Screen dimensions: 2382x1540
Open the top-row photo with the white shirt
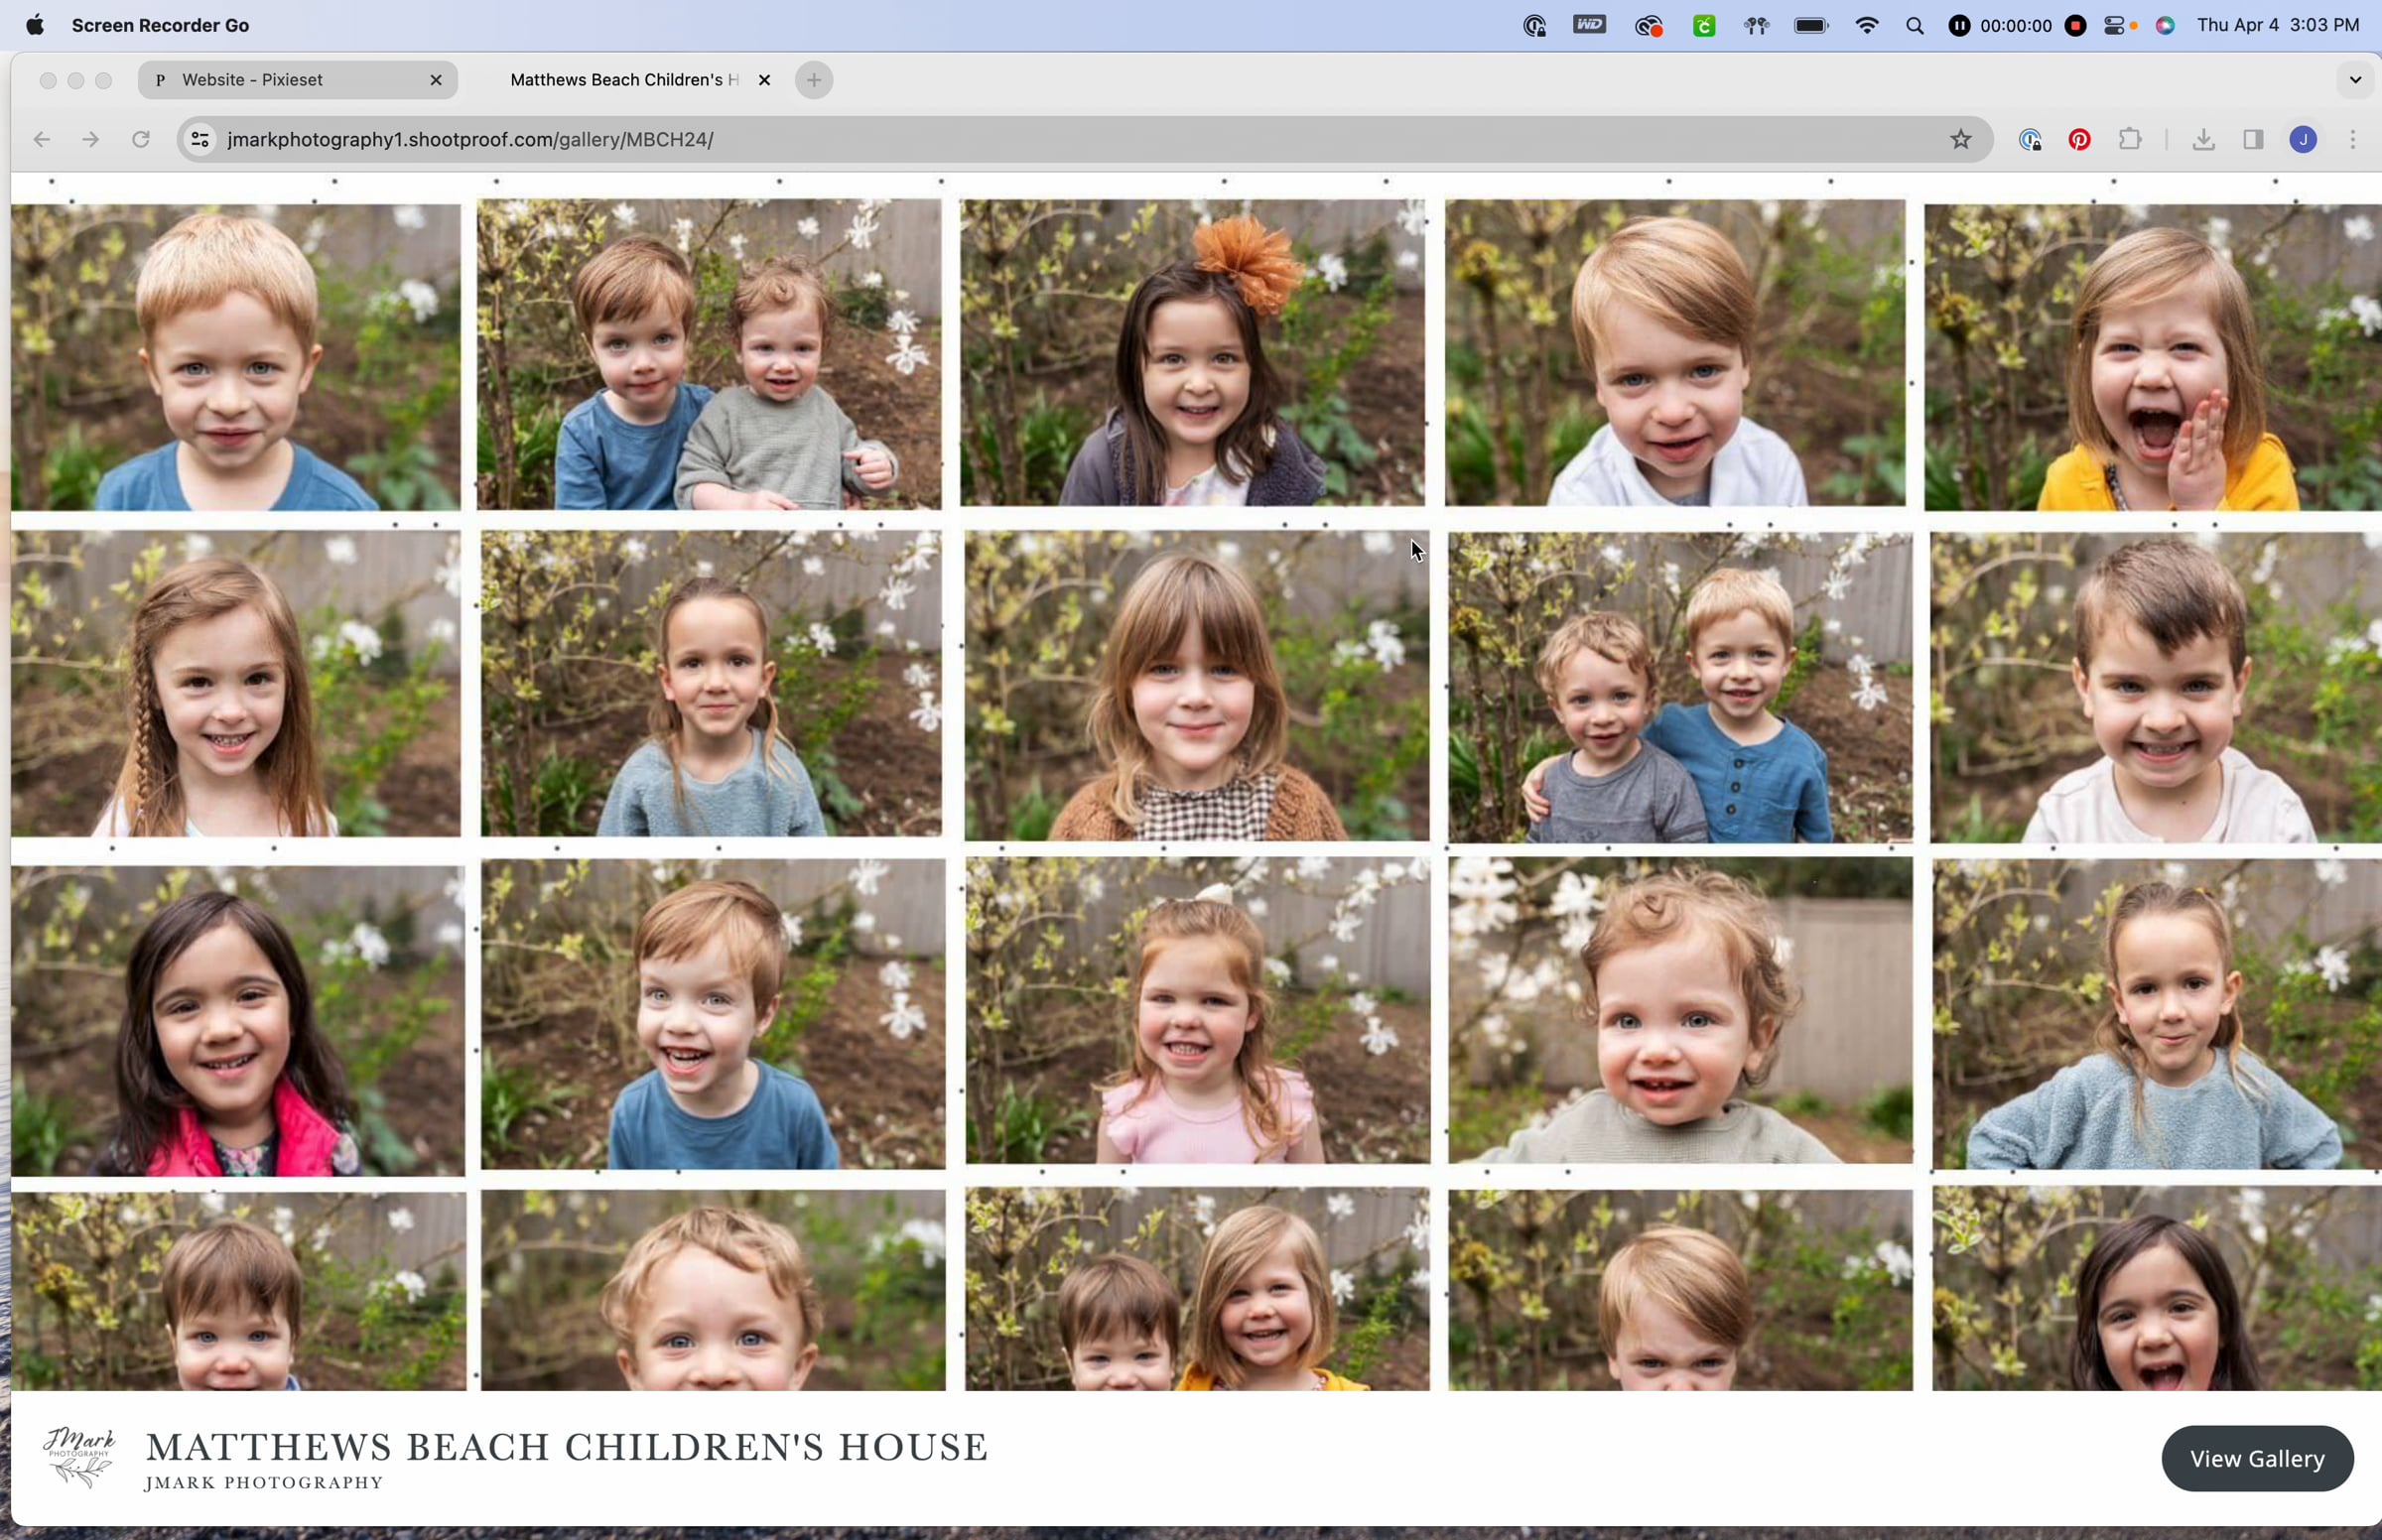point(1675,353)
